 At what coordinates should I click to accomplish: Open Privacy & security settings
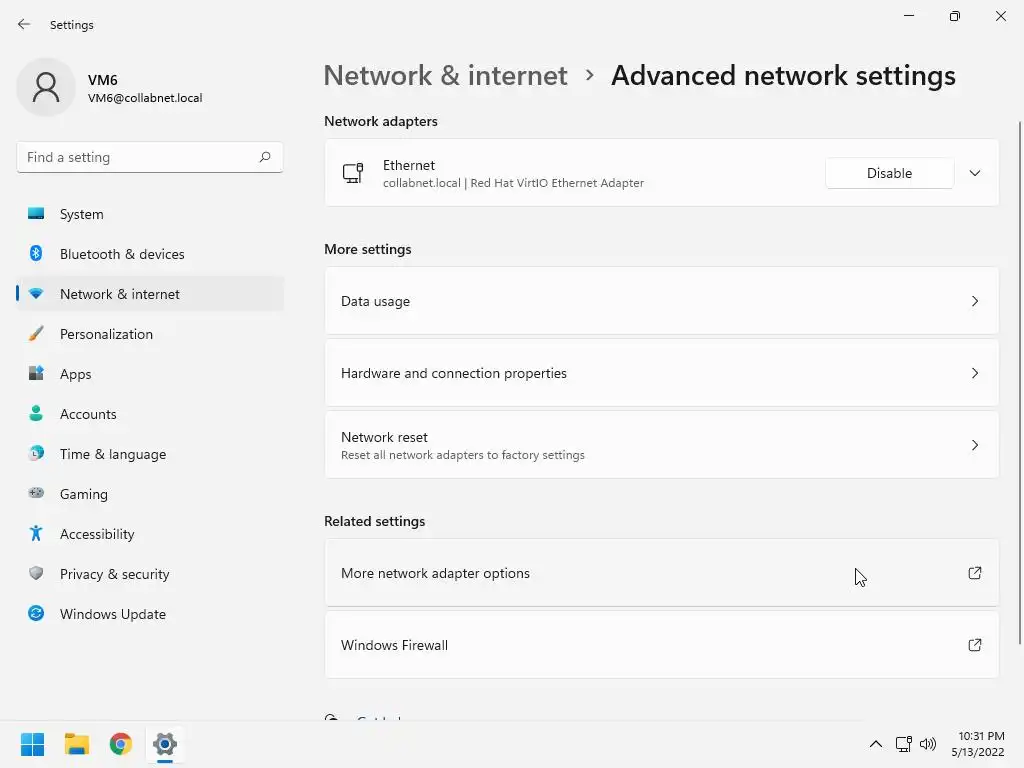tap(114, 574)
